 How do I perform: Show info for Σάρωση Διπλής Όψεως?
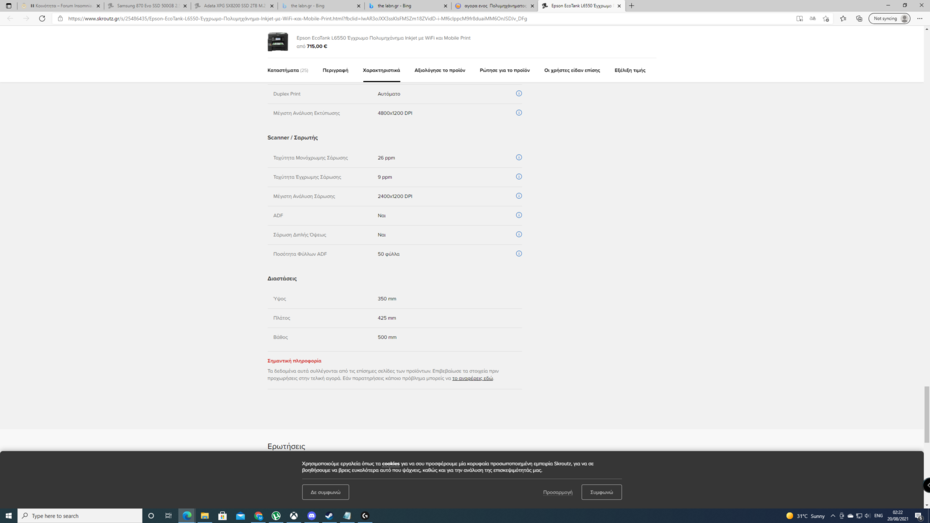[x=518, y=234]
